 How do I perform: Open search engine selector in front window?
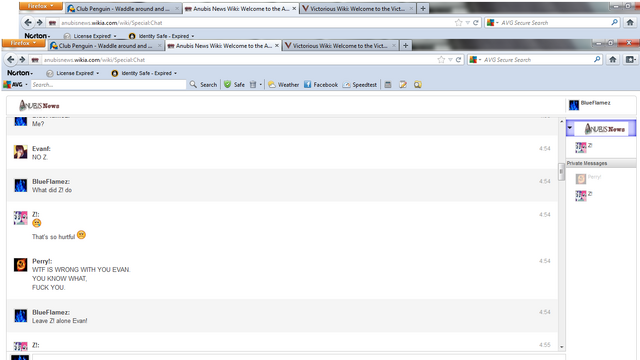click(x=476, y=60)
